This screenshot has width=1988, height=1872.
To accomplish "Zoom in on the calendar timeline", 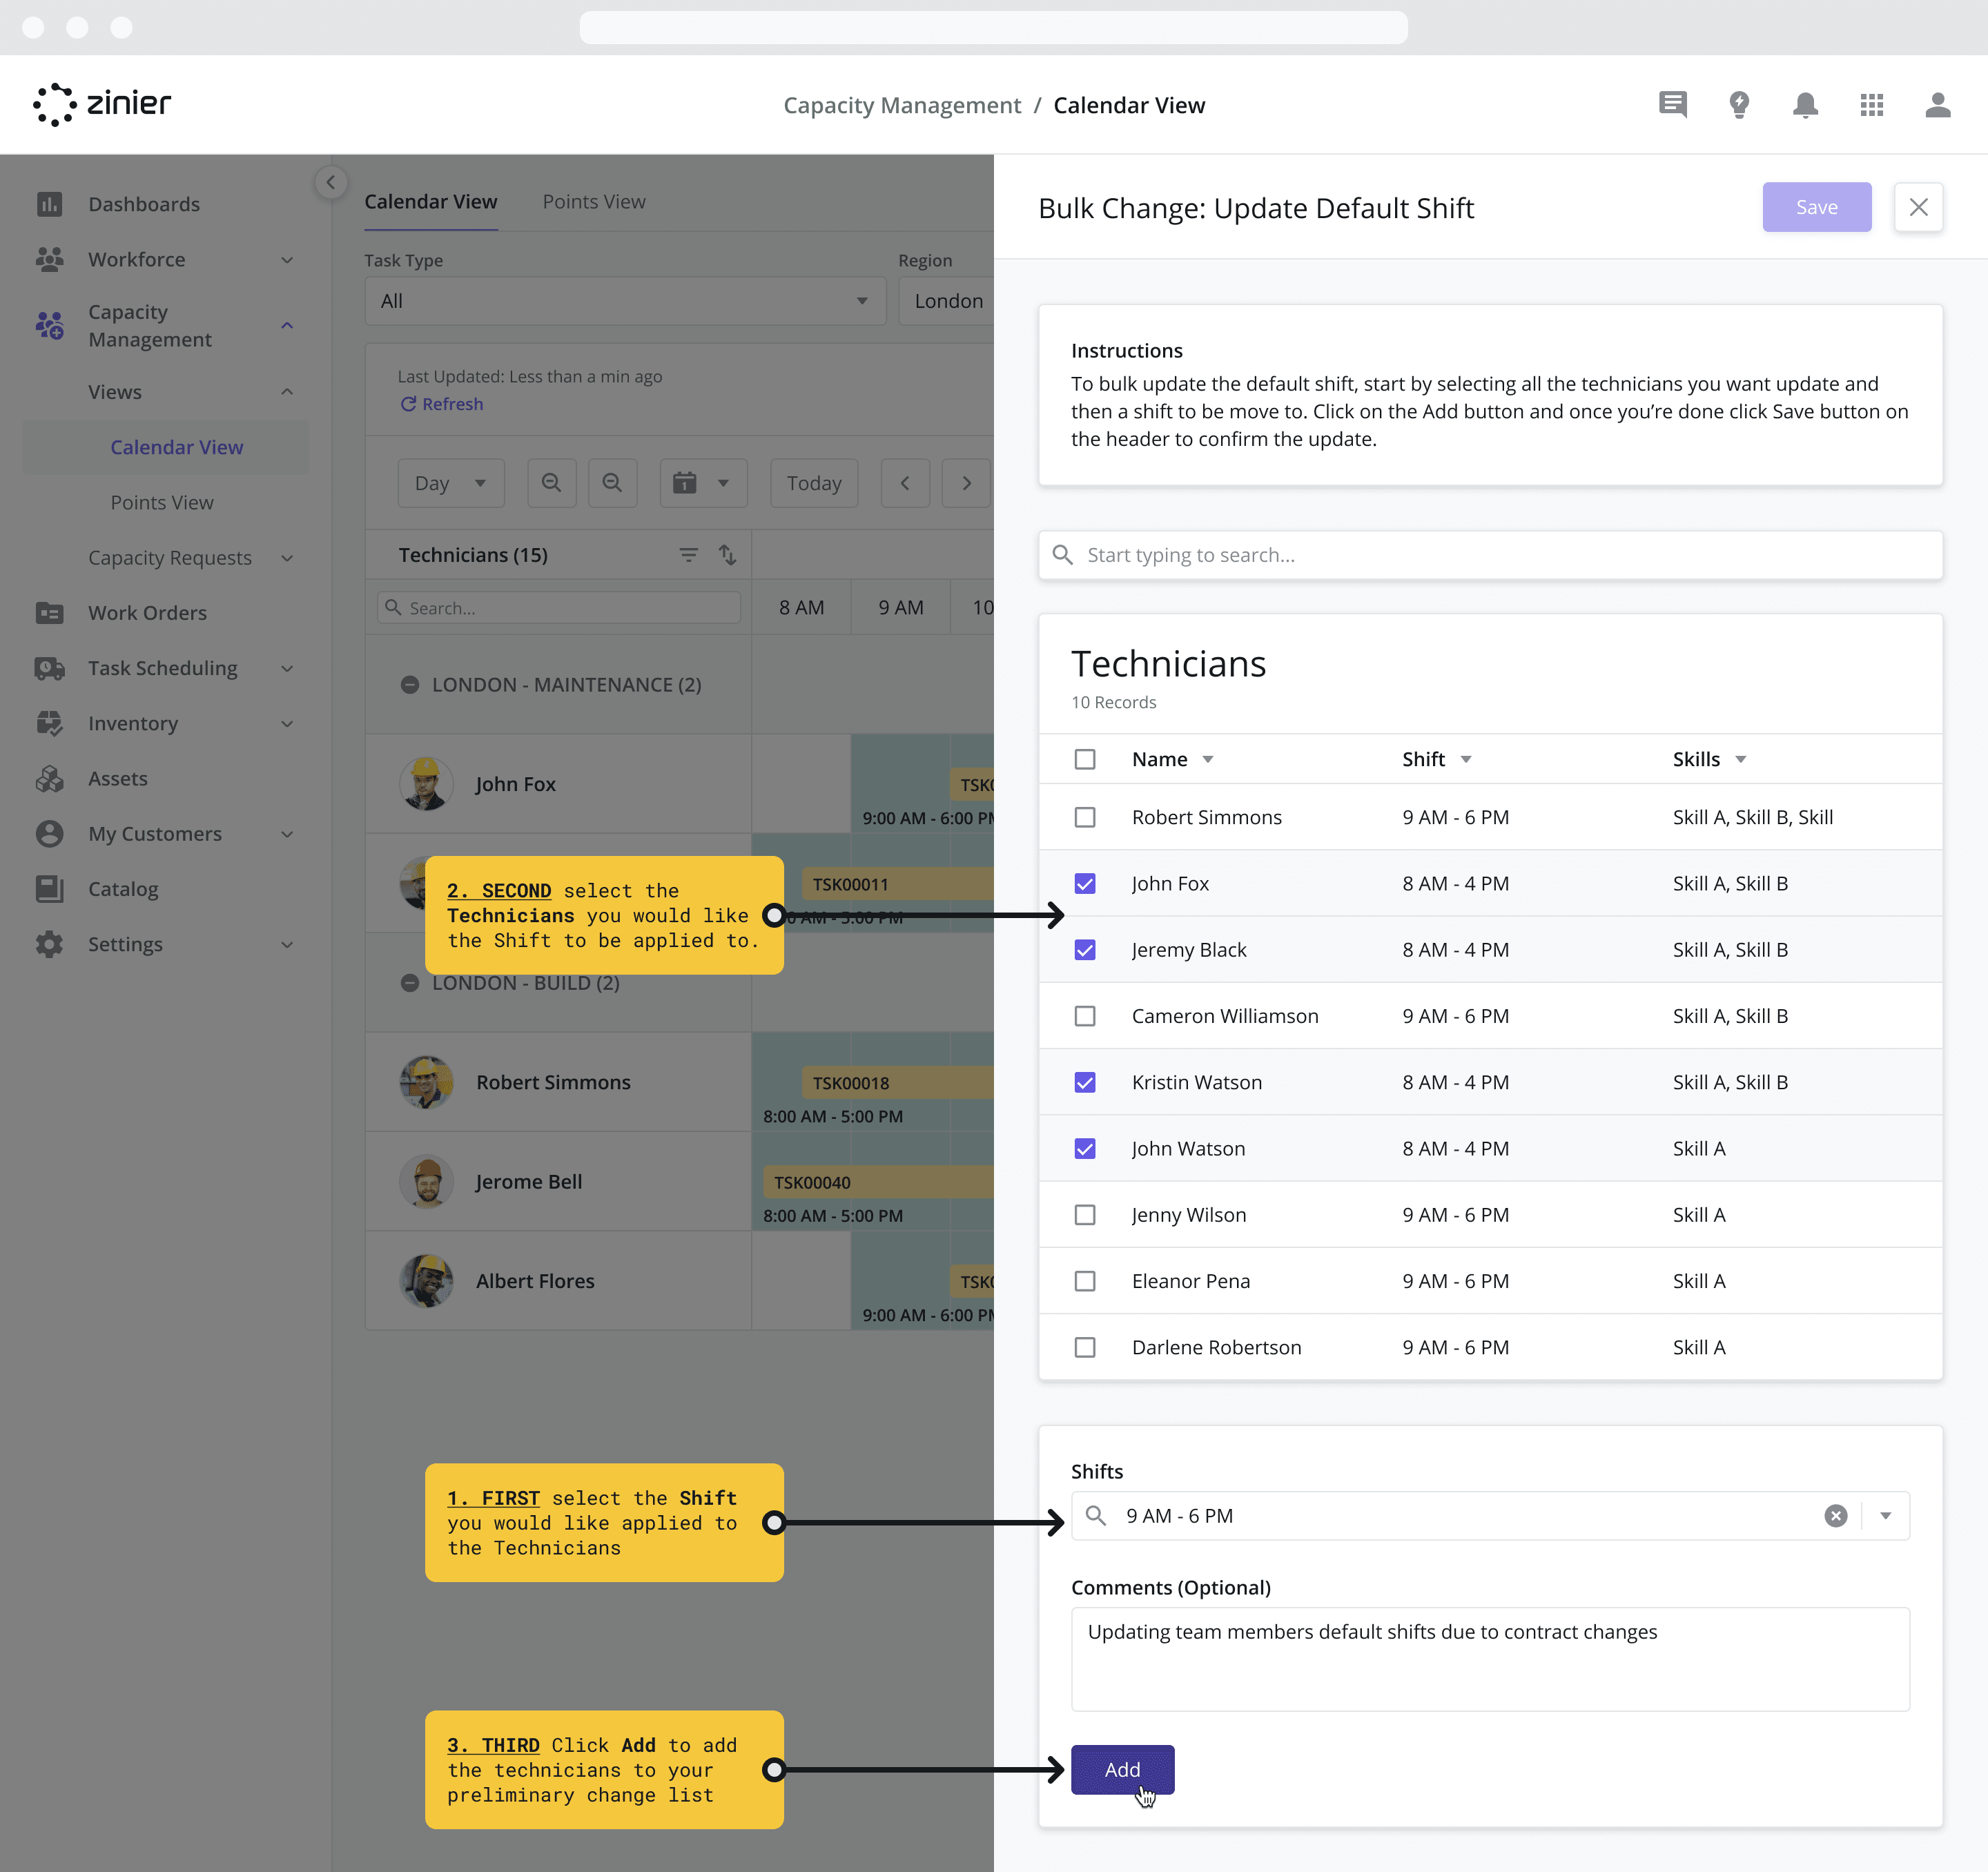I will click(551, 483).
